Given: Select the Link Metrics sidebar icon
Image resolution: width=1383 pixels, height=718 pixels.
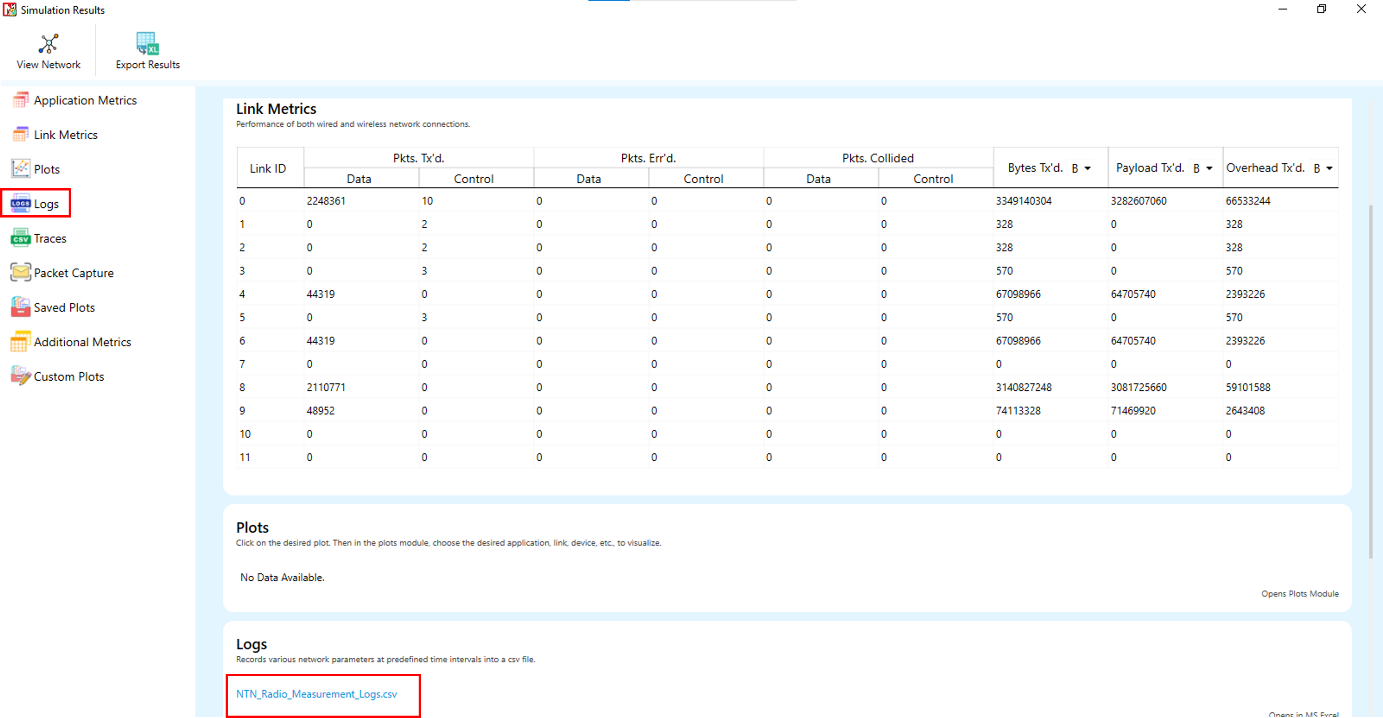Looking at the screenshot, I should (x=20, y=135).
